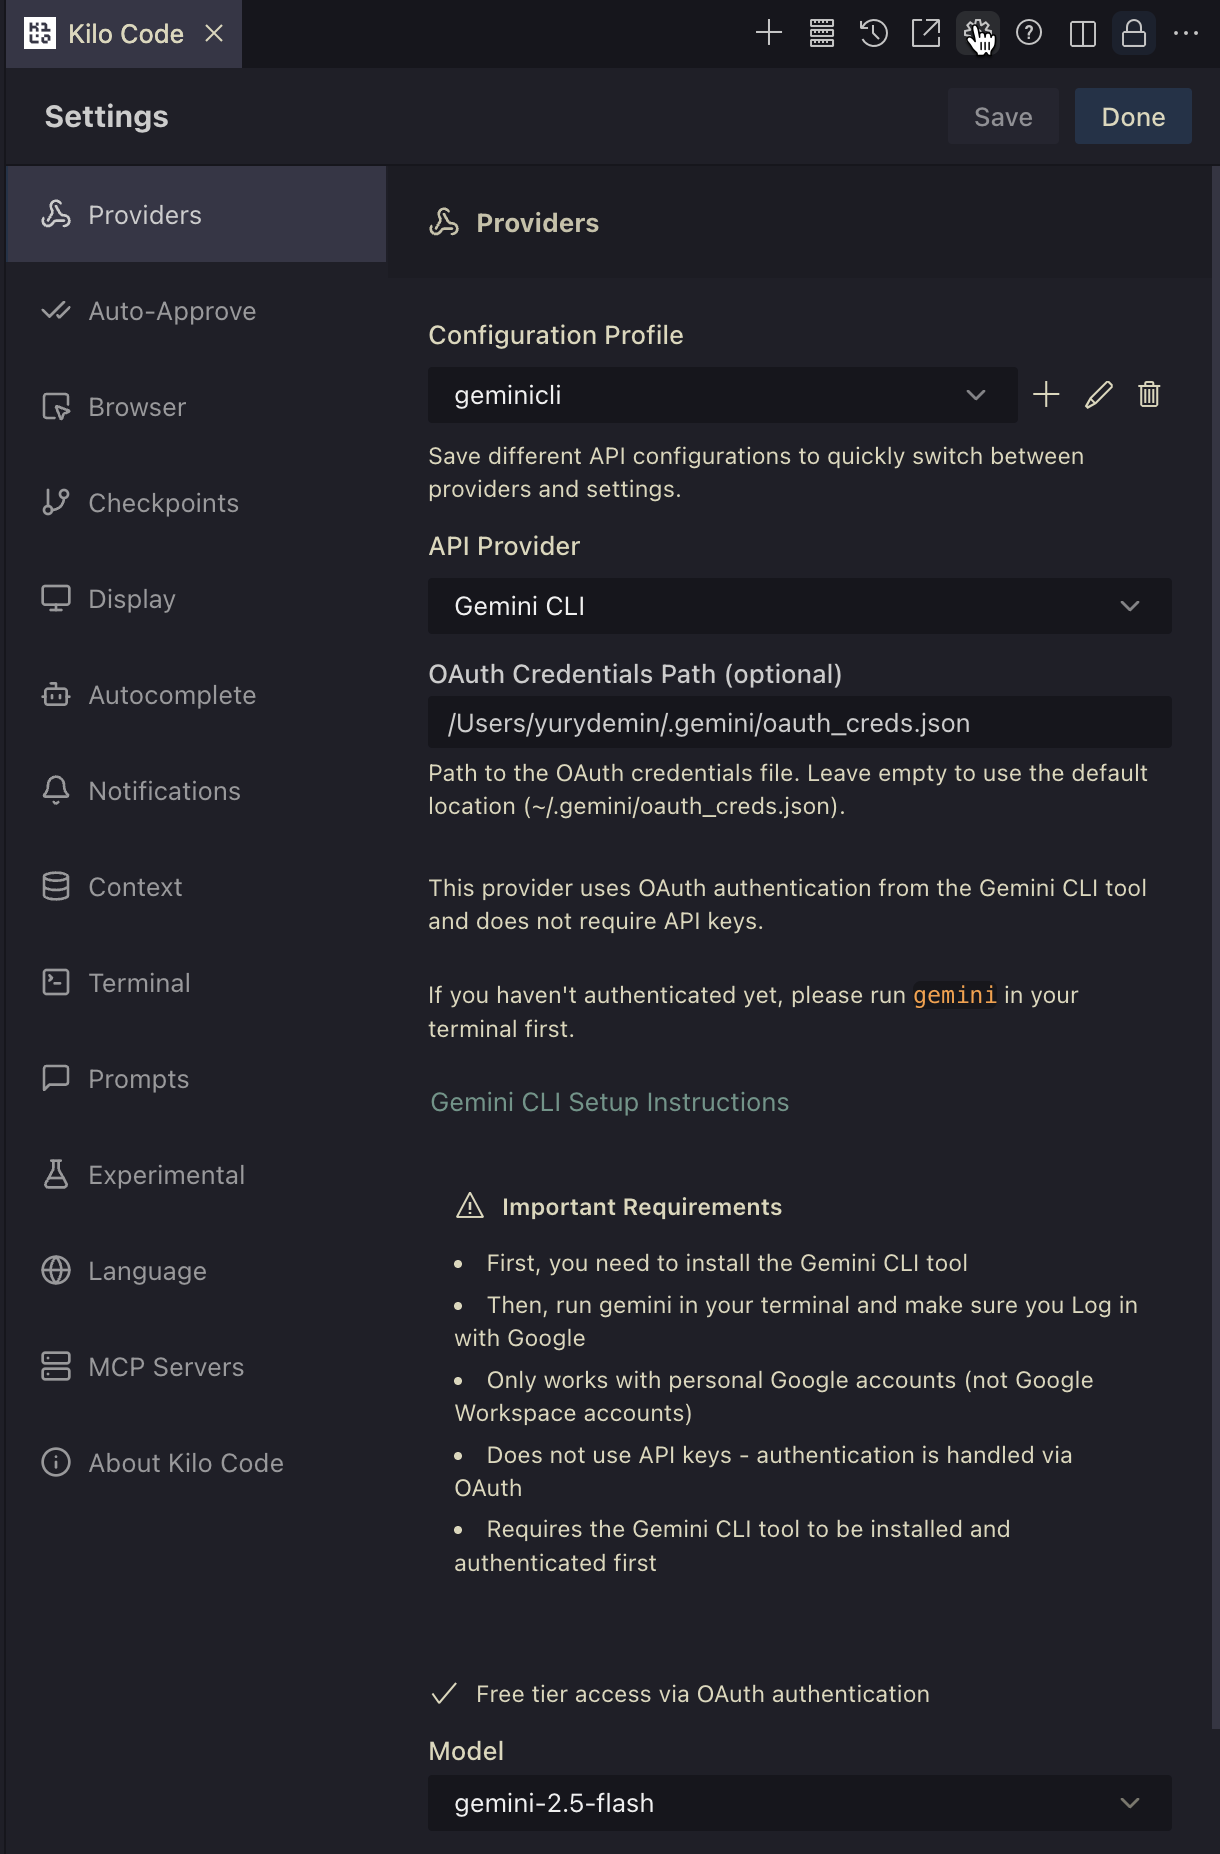1220x1854 pixels.
Task: Open About Kilo Code section
Action: (x=196, y=1463)
